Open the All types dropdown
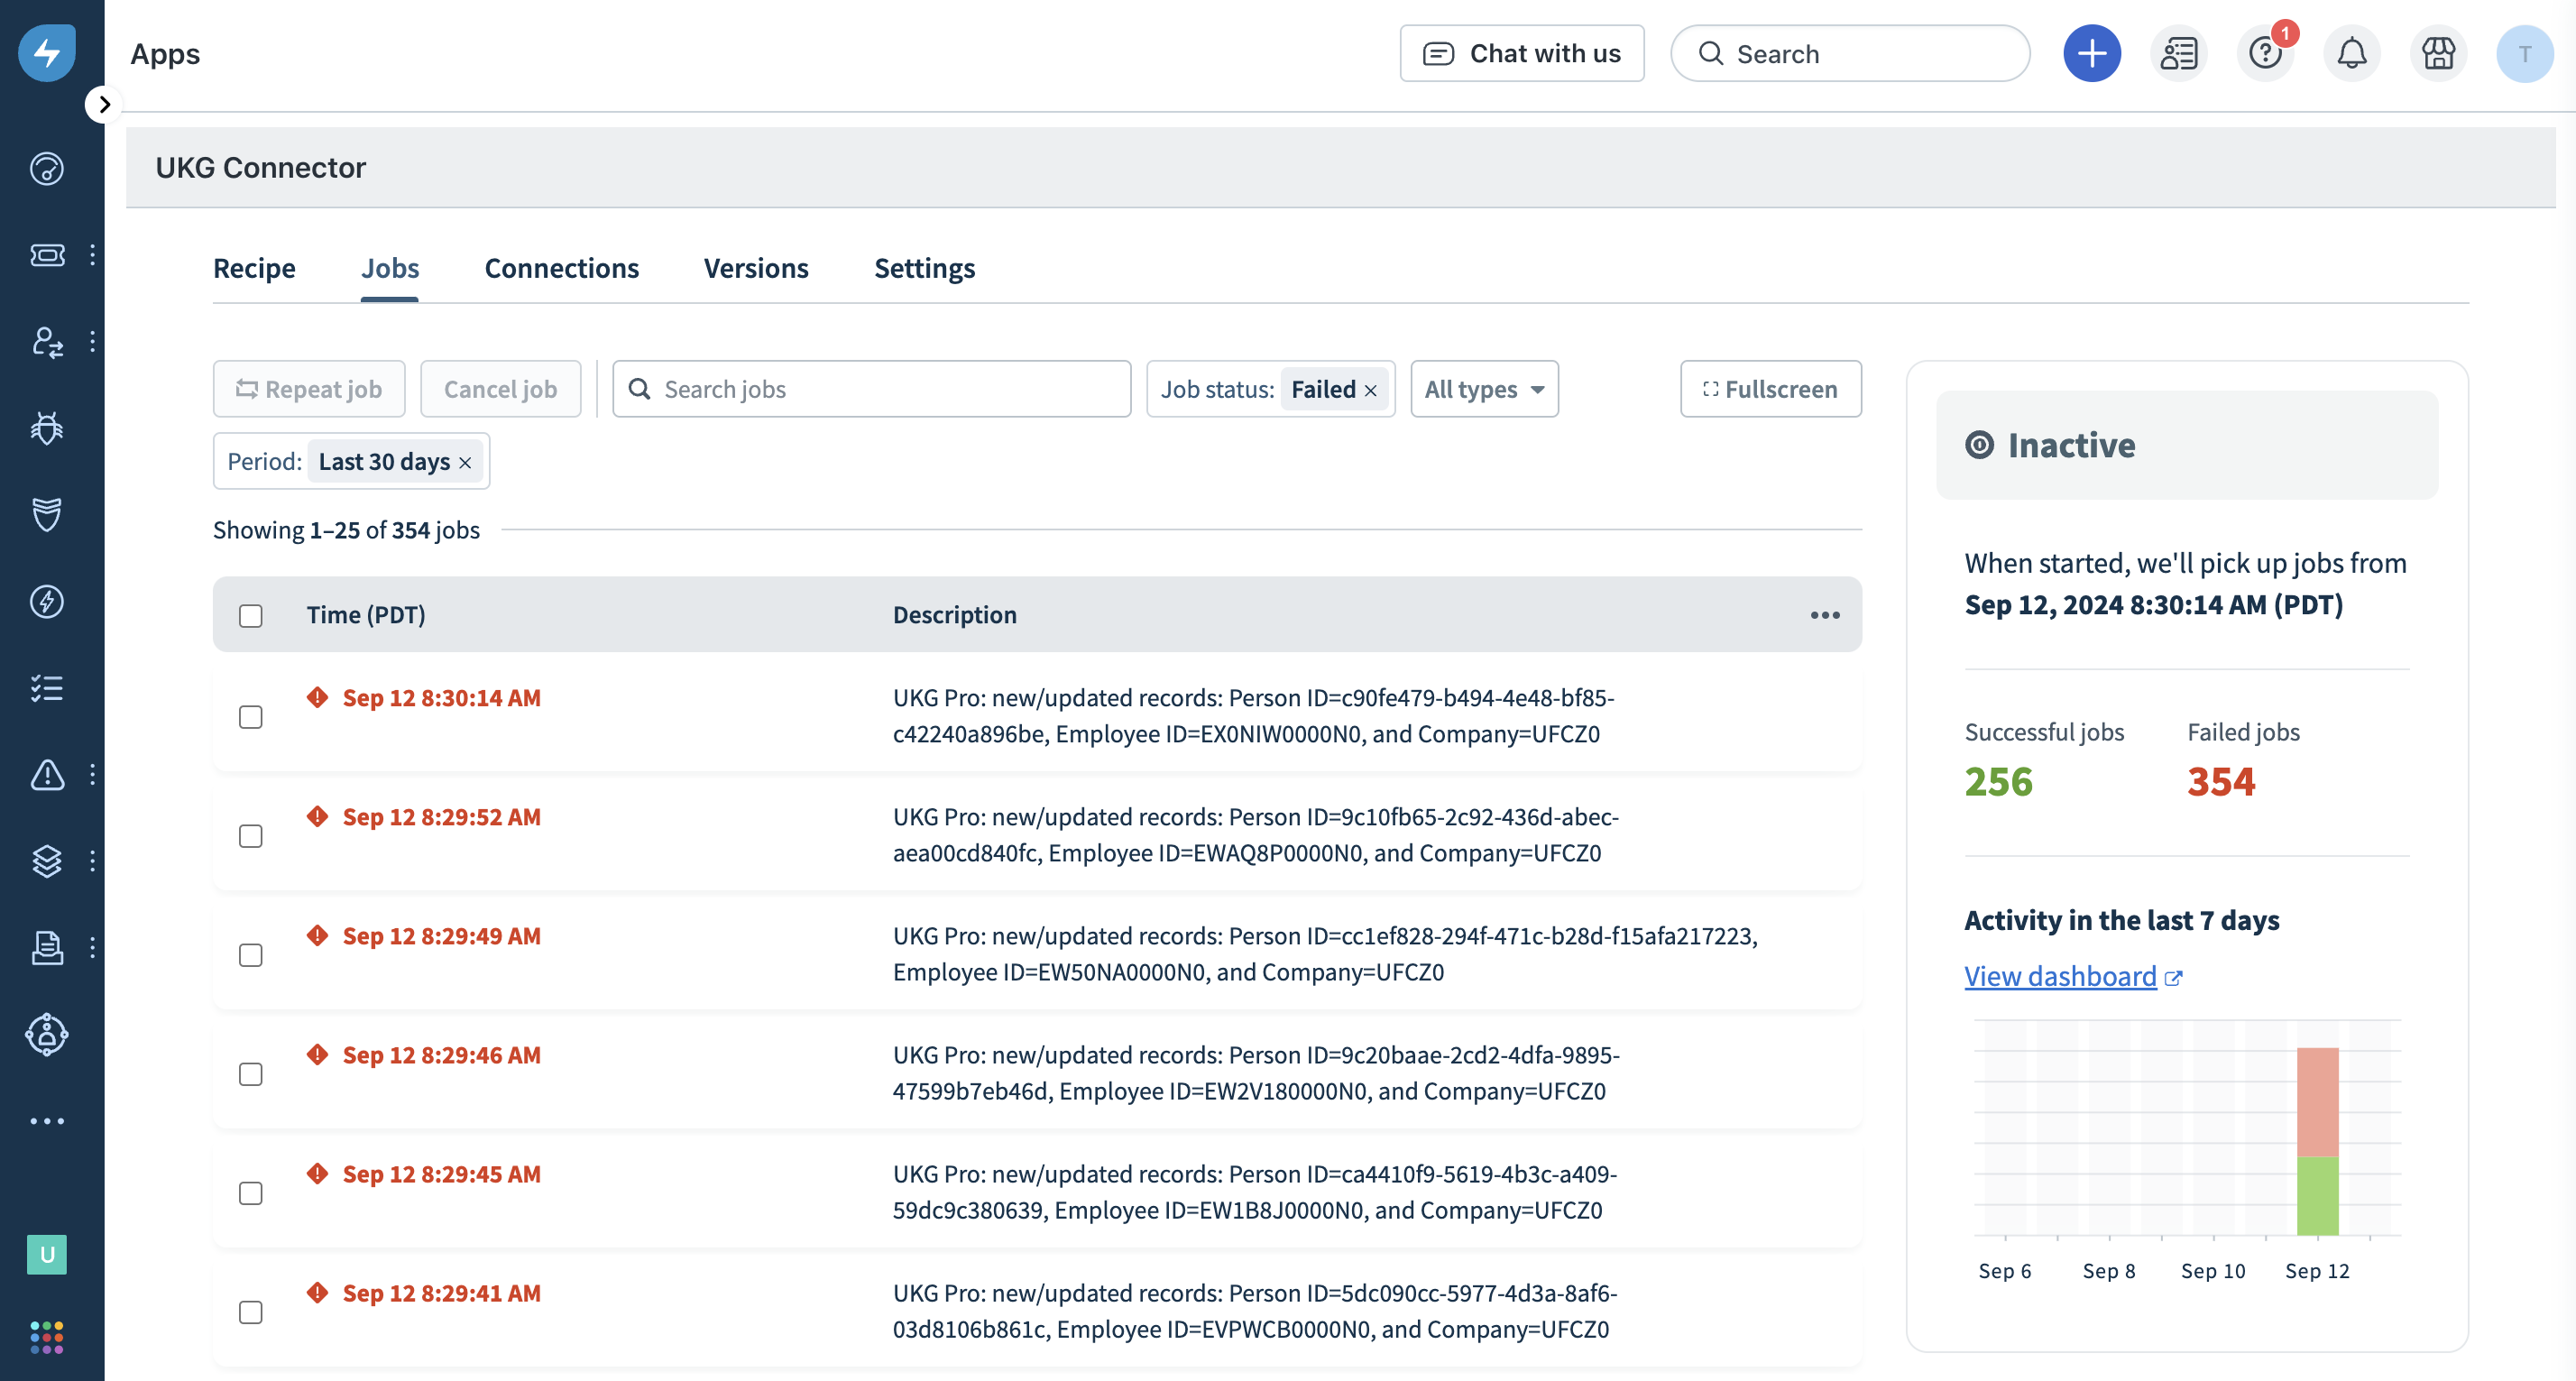The width and height of the screenshot is (2576, 1381). 1484,389
